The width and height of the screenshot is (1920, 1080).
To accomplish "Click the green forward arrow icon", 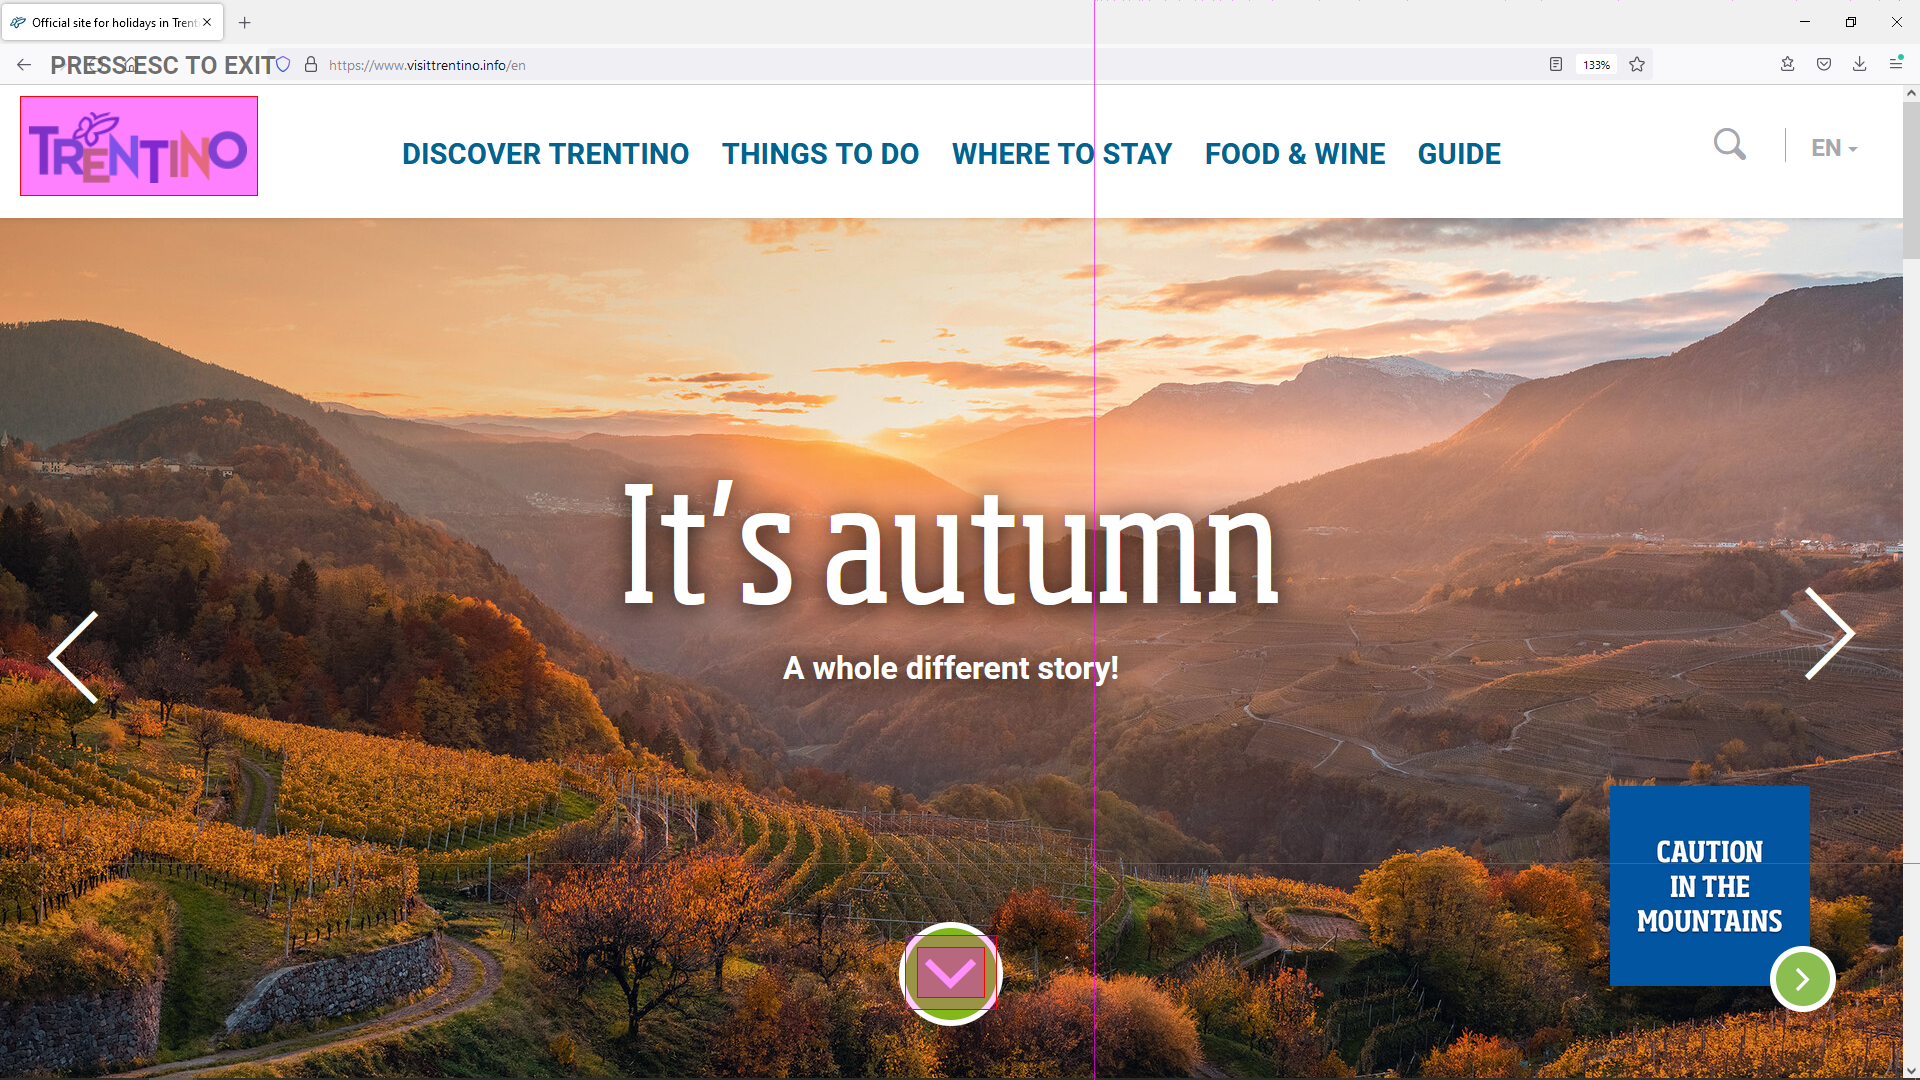I will tap(1801, 980).
